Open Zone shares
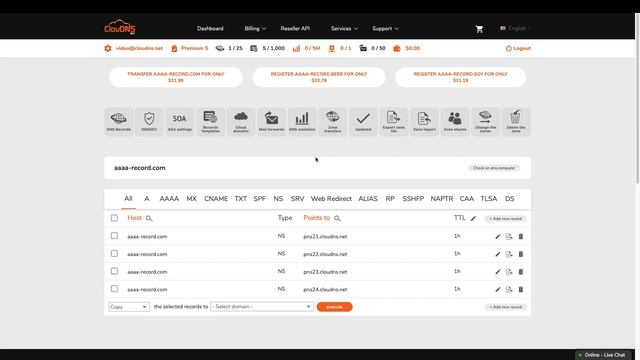The width and height of the screenshot is (640, 360). (x=455, y=122)
